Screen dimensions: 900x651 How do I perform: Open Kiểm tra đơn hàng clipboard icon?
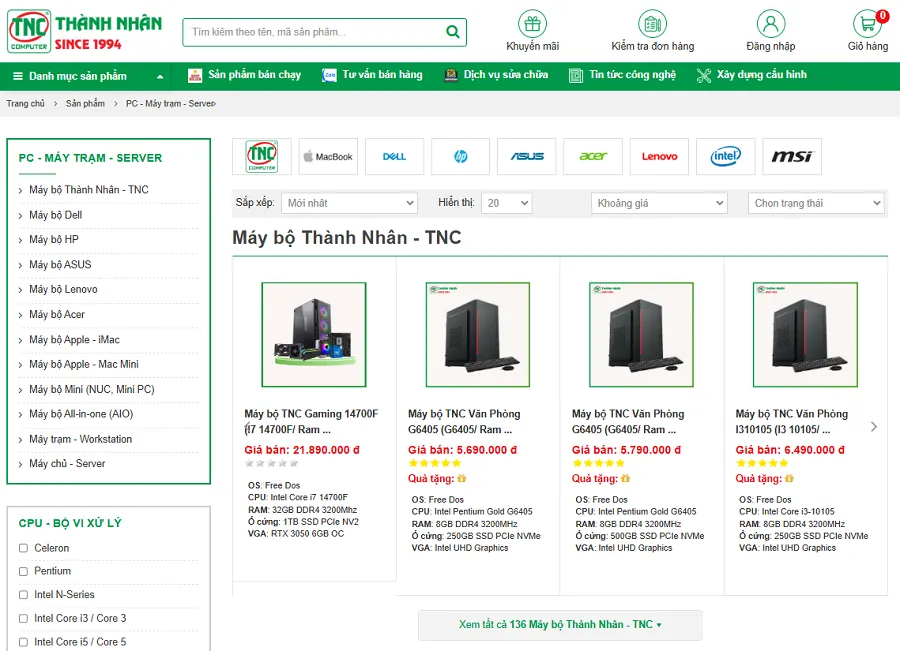click(x=653, y=24)
